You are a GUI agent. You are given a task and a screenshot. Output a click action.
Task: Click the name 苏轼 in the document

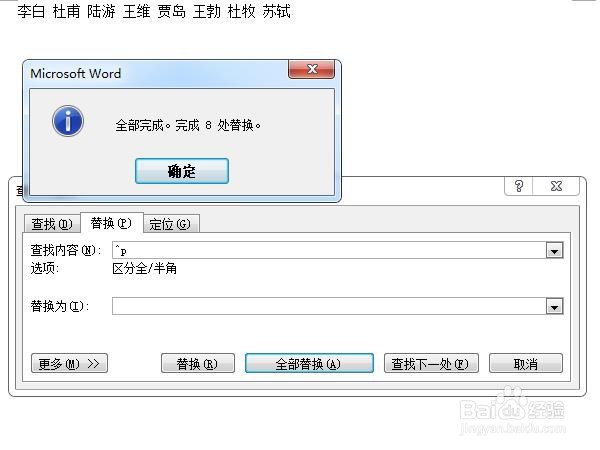pyautogui.click(x=276, y=11)
